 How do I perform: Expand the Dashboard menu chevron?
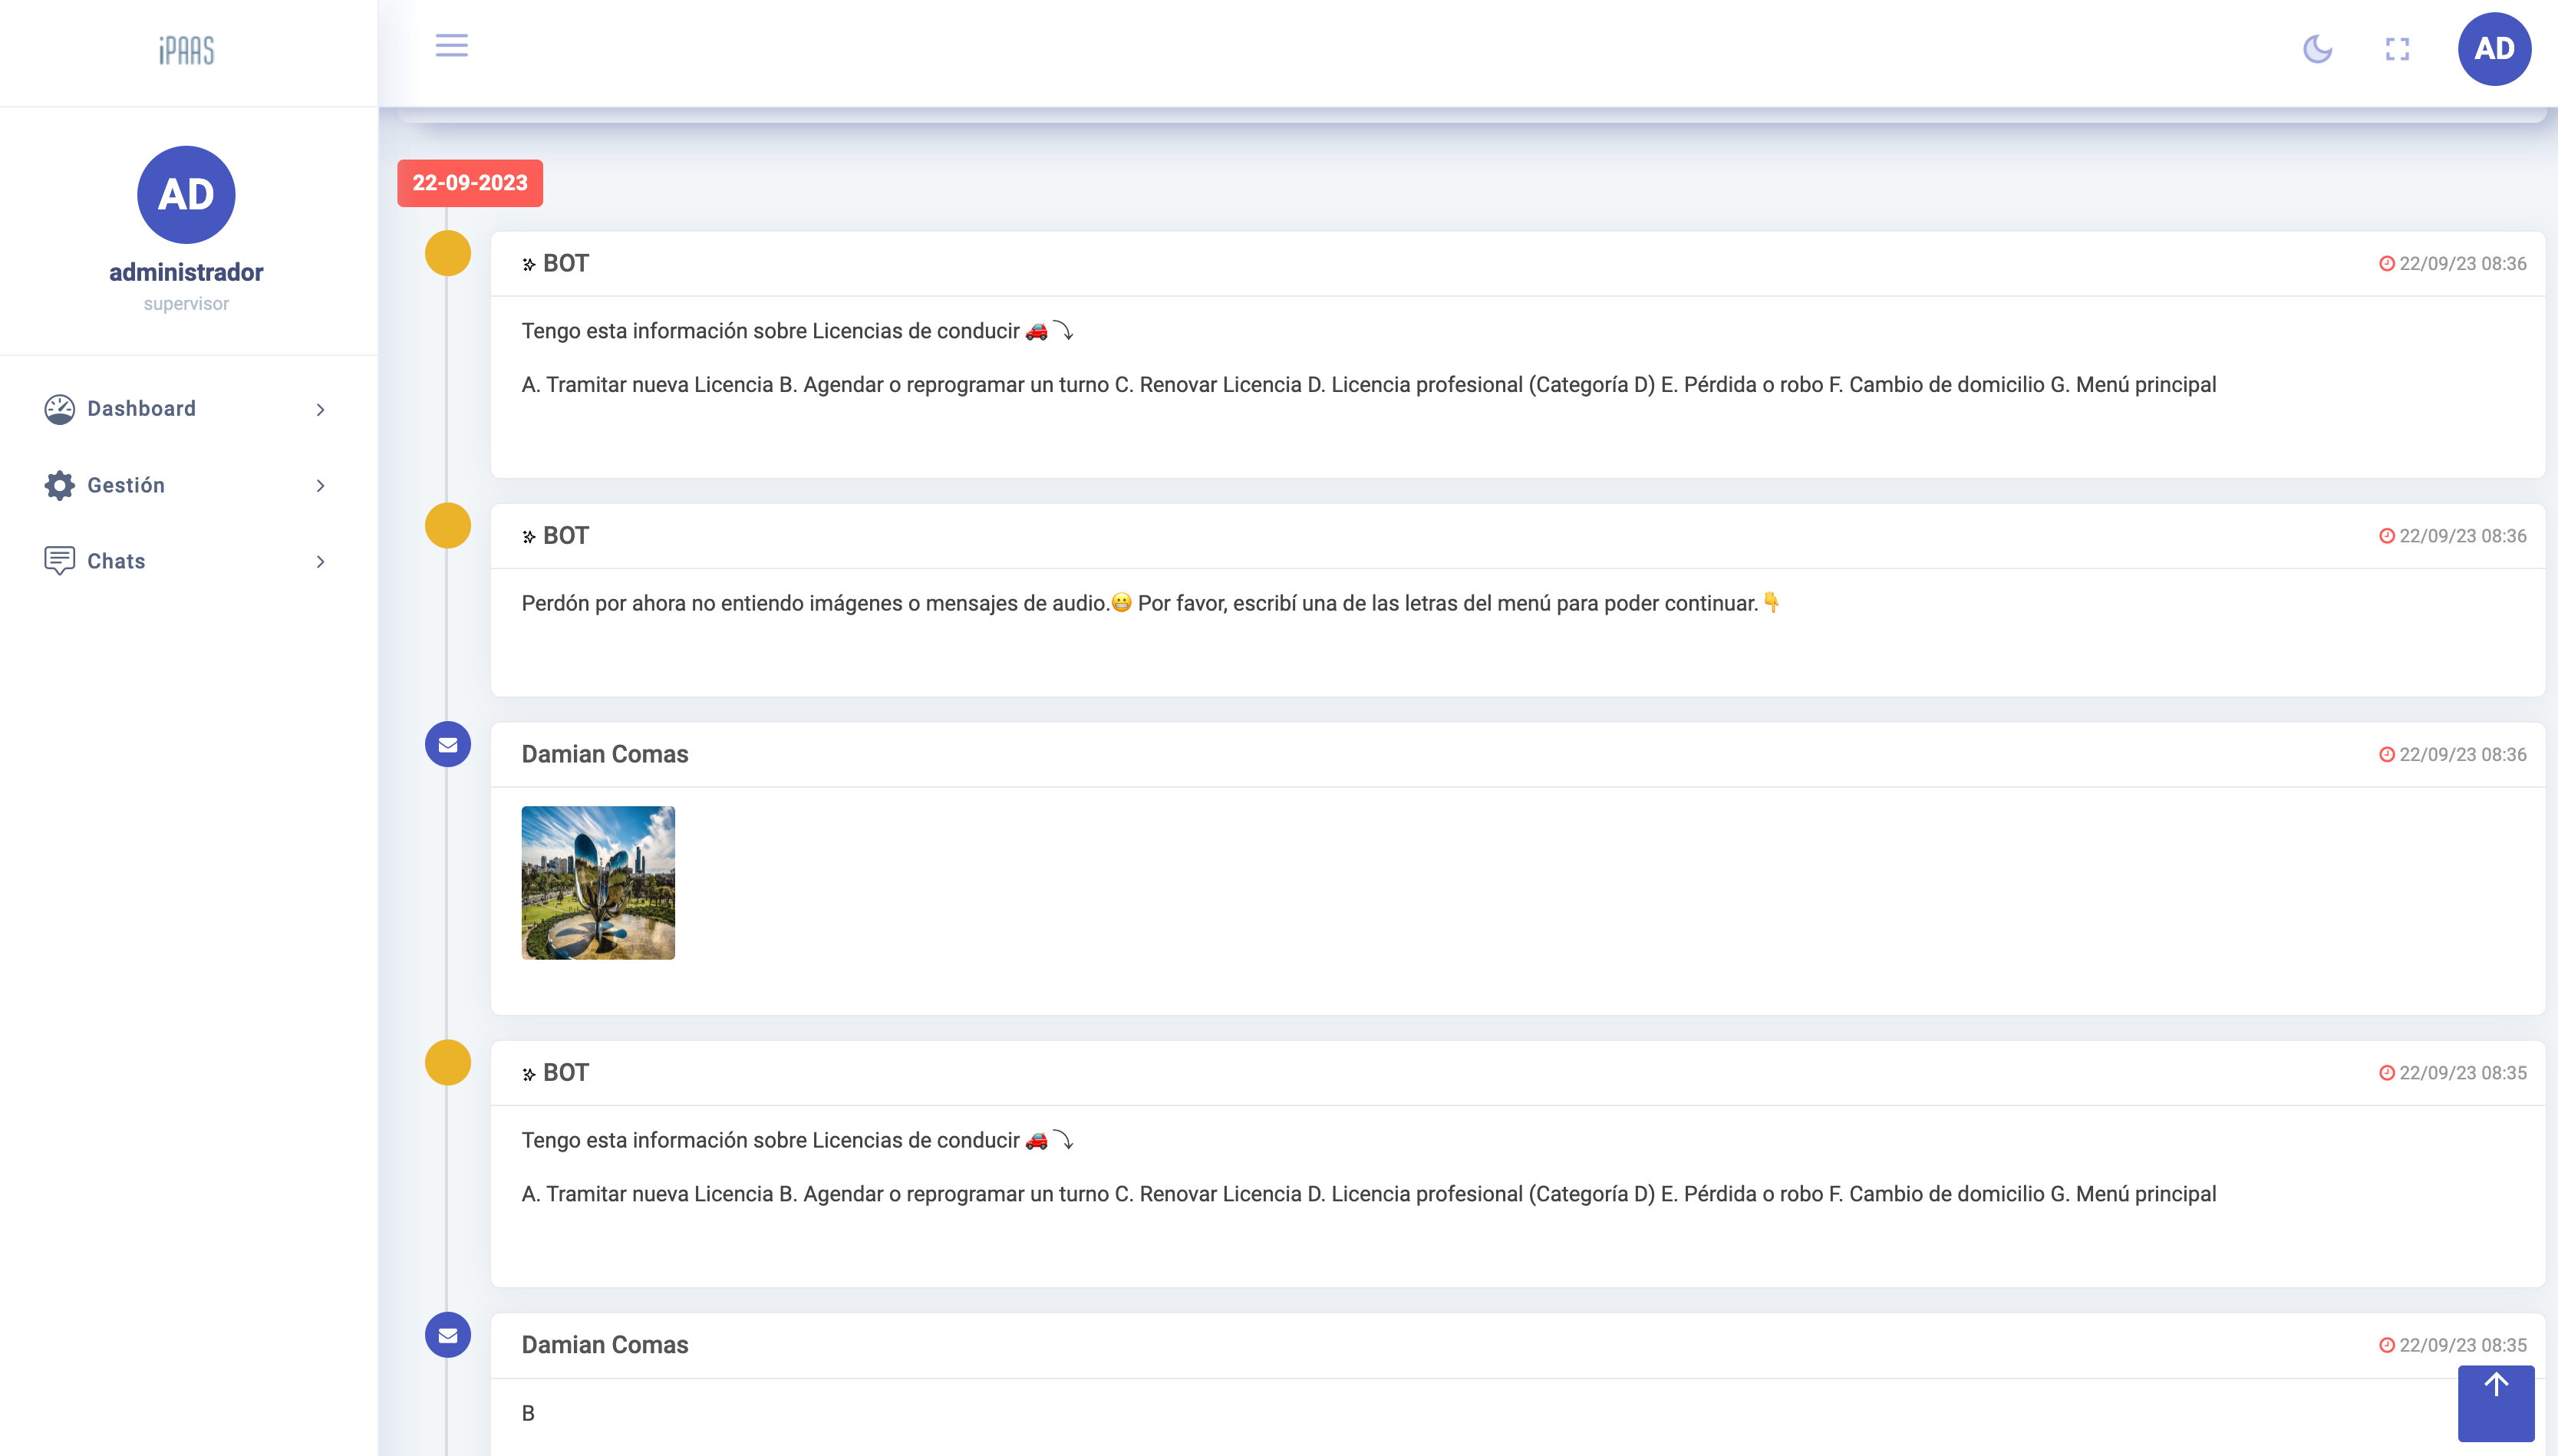click(320, 410)
